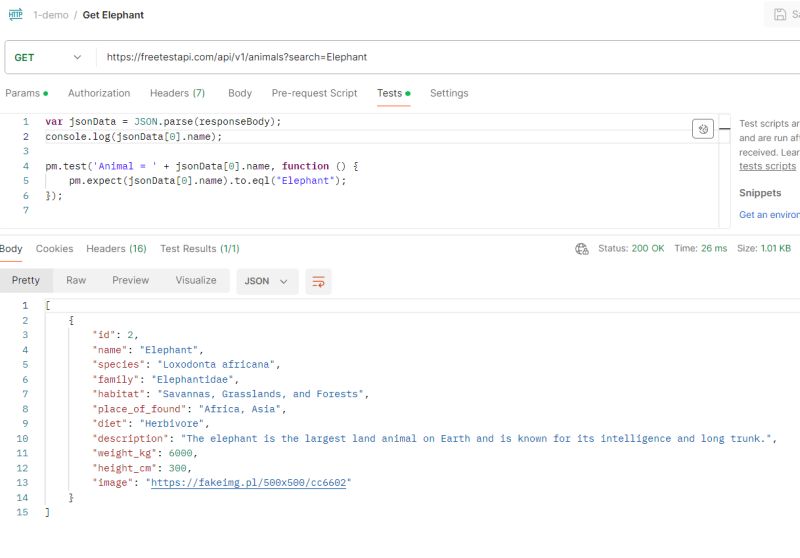800x558 pixels.
Task: Click the HTTP request type icon
Action: click(16, 14)
